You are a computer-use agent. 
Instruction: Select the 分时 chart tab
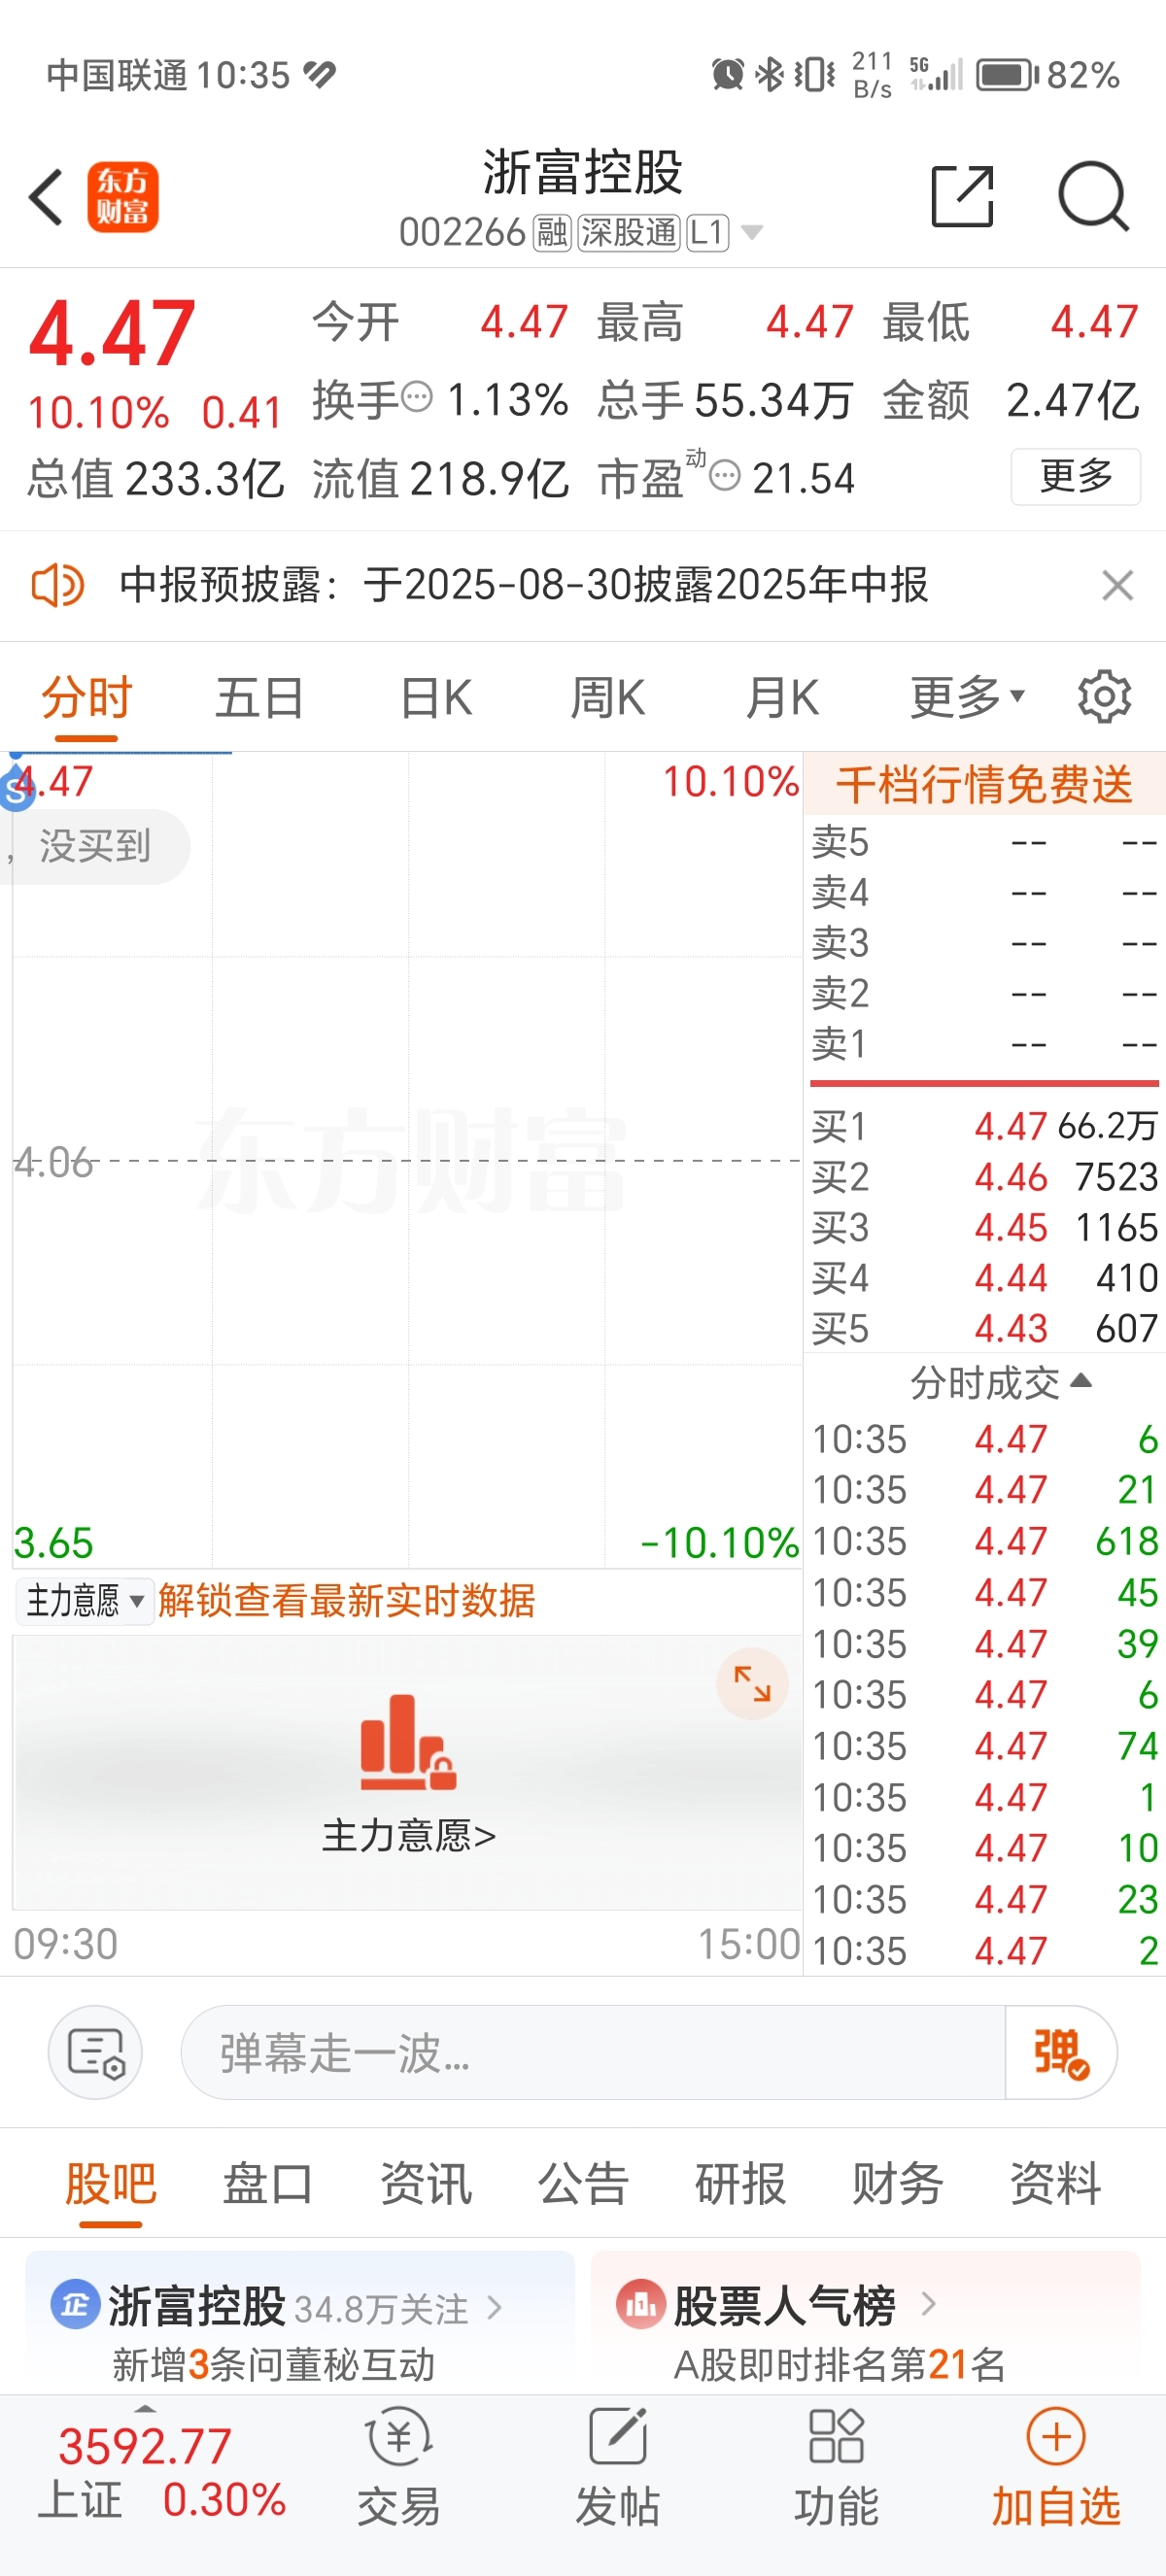[87, 698]
